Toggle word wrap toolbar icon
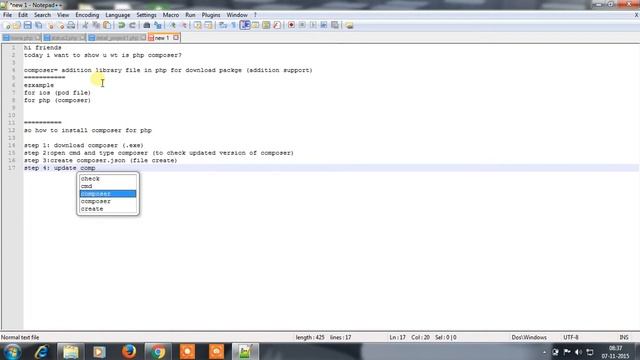Viewport: 640px width, 360px height. click(223, 25)
